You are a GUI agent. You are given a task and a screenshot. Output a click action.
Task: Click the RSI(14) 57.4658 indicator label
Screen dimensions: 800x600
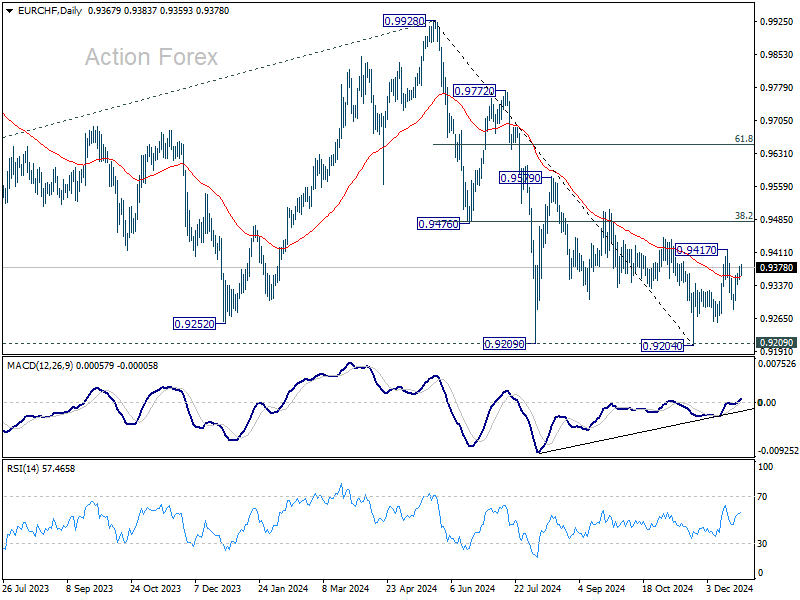pos(41,469)
